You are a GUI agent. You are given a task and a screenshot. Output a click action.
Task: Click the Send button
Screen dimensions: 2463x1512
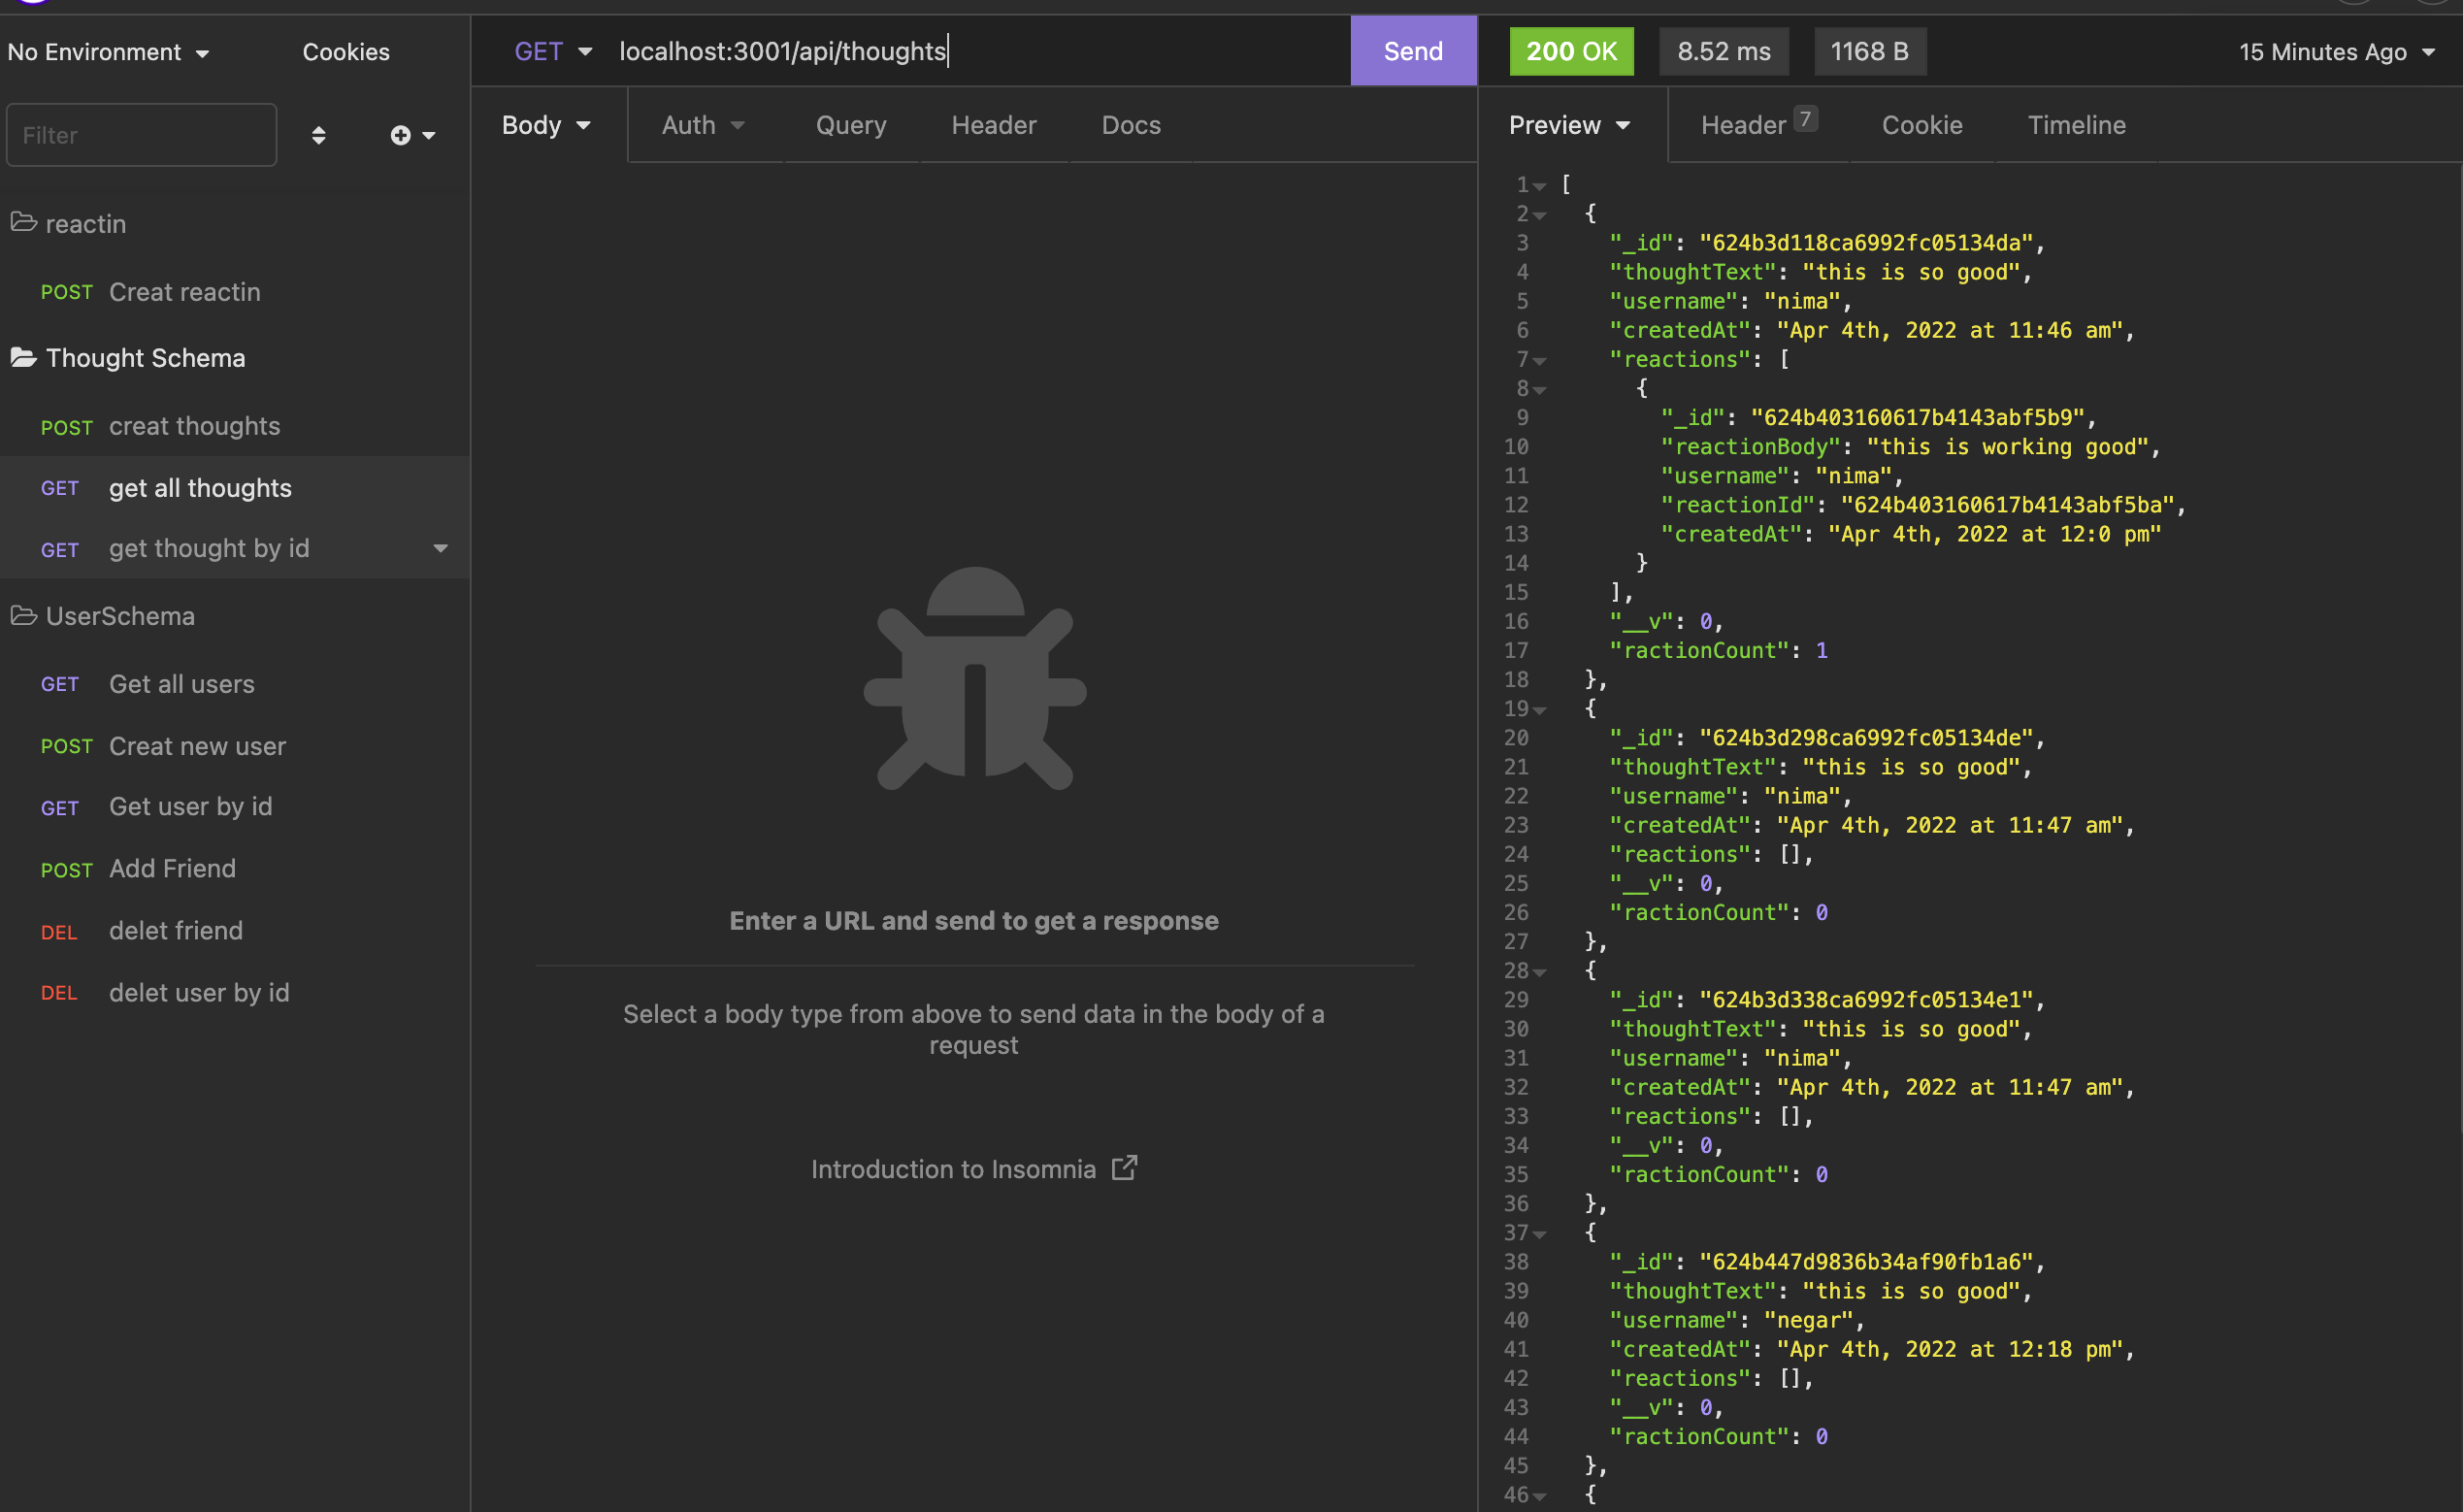tap(1412, 51)
